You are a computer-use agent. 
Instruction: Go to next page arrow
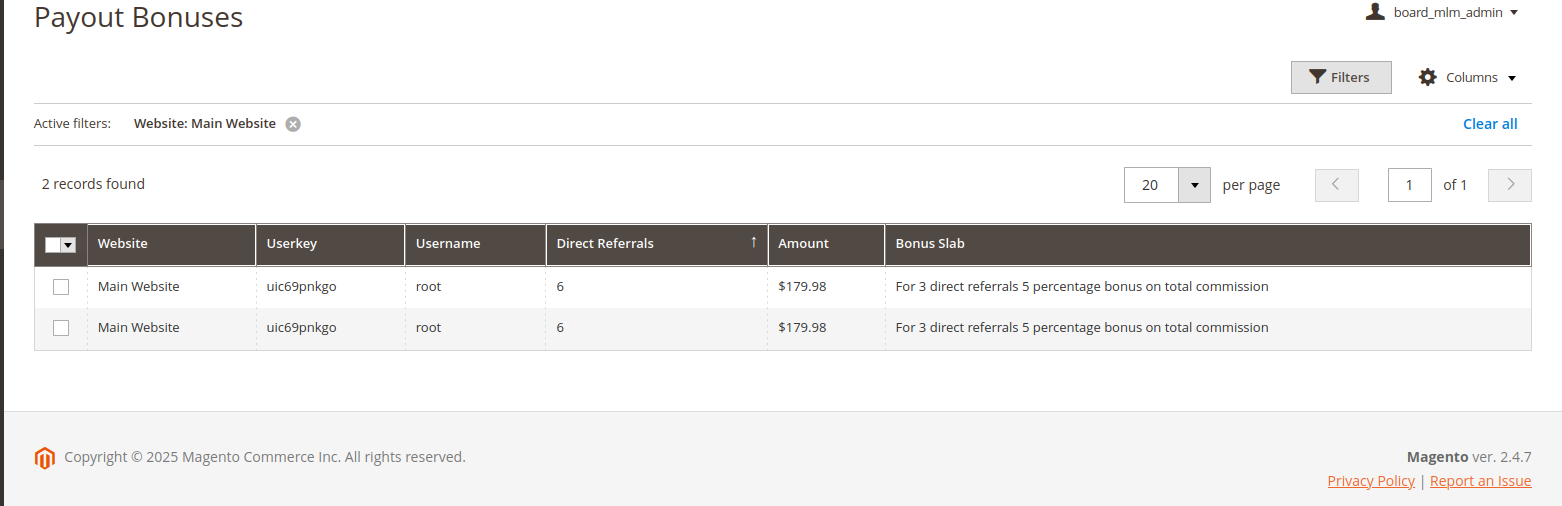pyautogui.click(x=1509, y=185)
